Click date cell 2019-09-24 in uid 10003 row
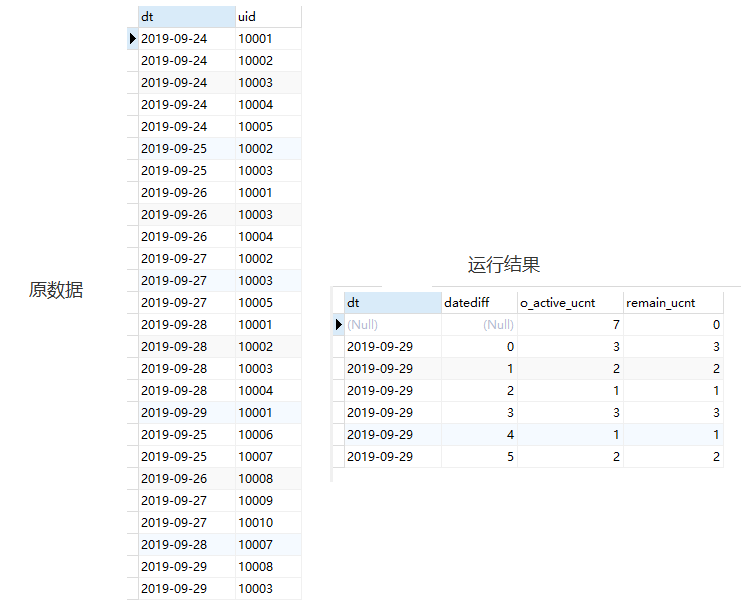Image resolution: width=741 pixels, height=605 pixels. tap(187, 83)
